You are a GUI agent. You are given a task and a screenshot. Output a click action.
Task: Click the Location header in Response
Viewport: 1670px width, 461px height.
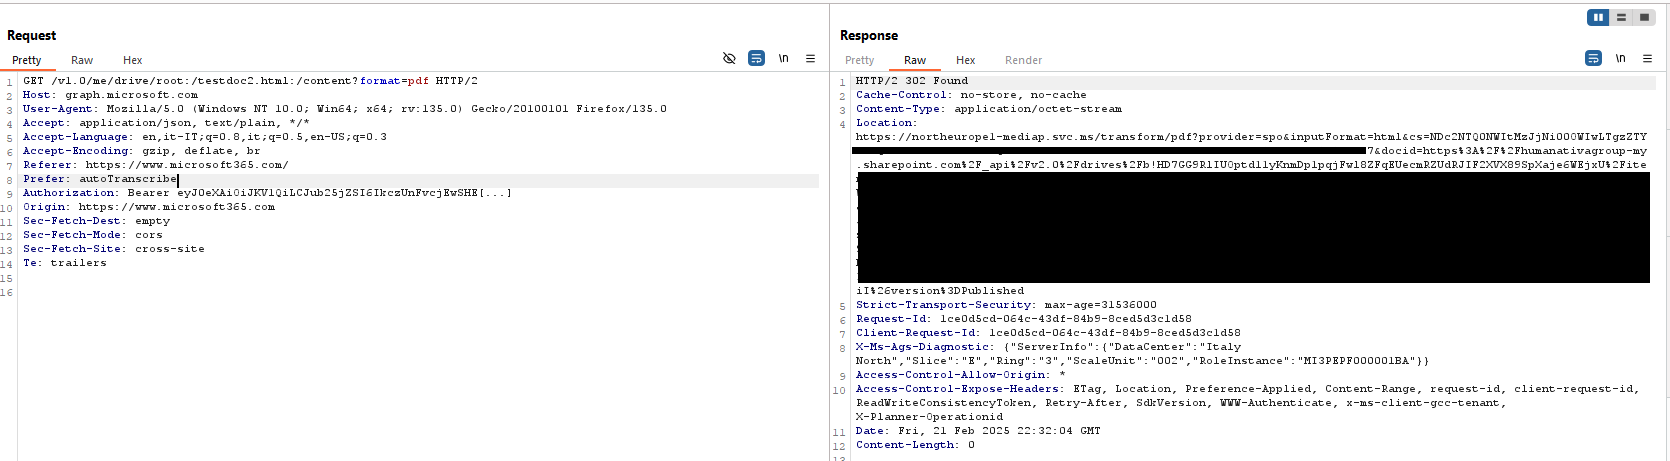(884, 123)
